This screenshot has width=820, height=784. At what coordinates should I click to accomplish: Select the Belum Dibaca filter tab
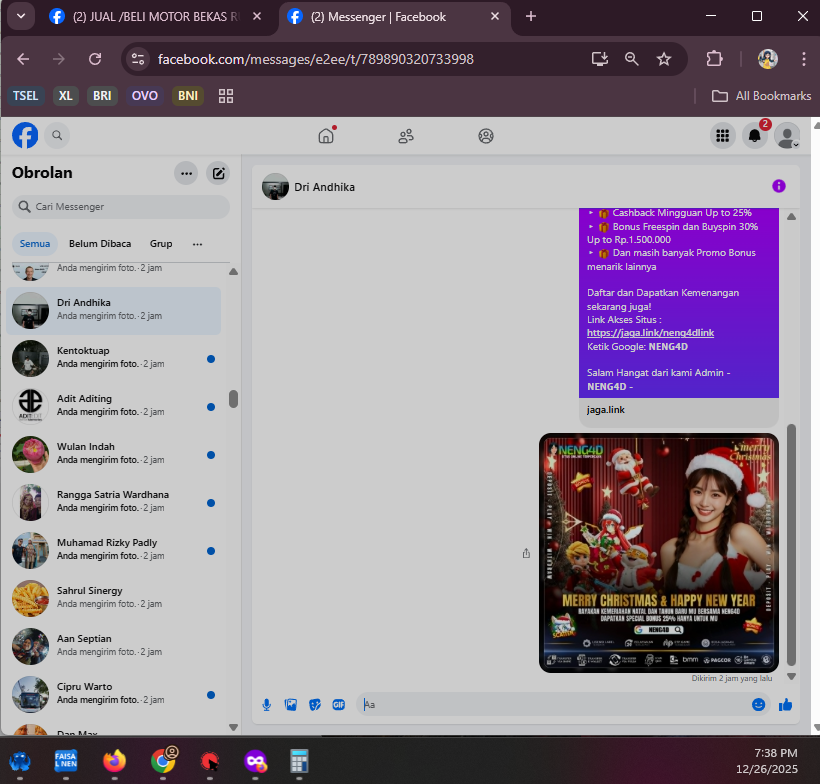pyautogui.click(x=100, y=244)
